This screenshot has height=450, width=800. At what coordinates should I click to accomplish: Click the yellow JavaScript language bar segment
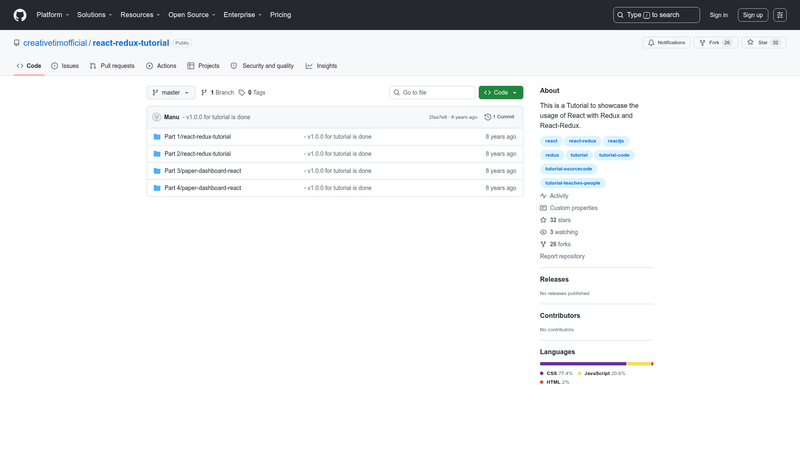tap(639, 364)
